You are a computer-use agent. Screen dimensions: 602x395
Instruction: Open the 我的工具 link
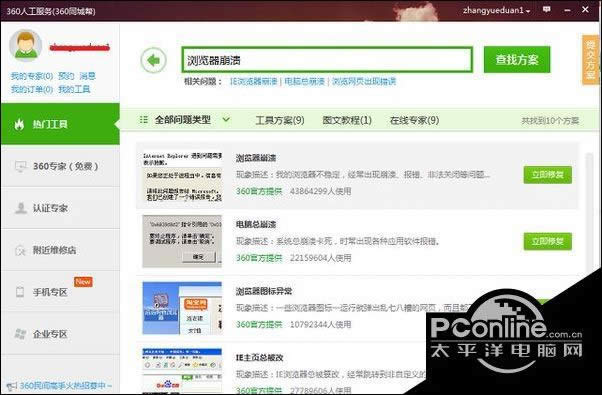pos(74,89)
